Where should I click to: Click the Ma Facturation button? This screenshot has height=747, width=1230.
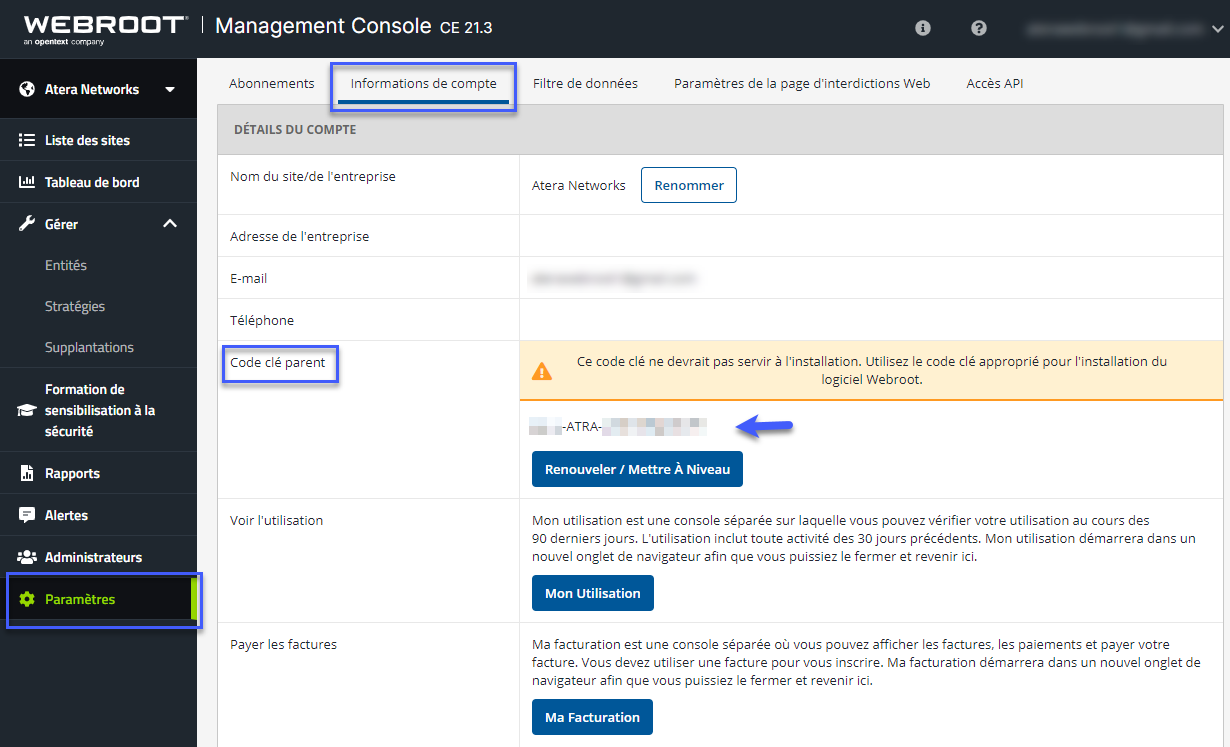tap(592, 717)
